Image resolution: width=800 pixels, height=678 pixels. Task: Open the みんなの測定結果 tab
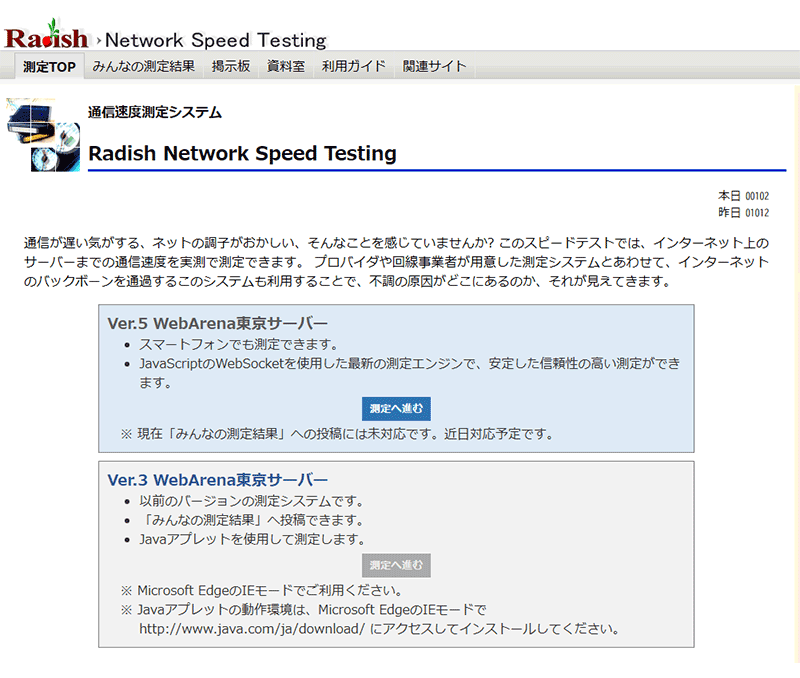143,67
